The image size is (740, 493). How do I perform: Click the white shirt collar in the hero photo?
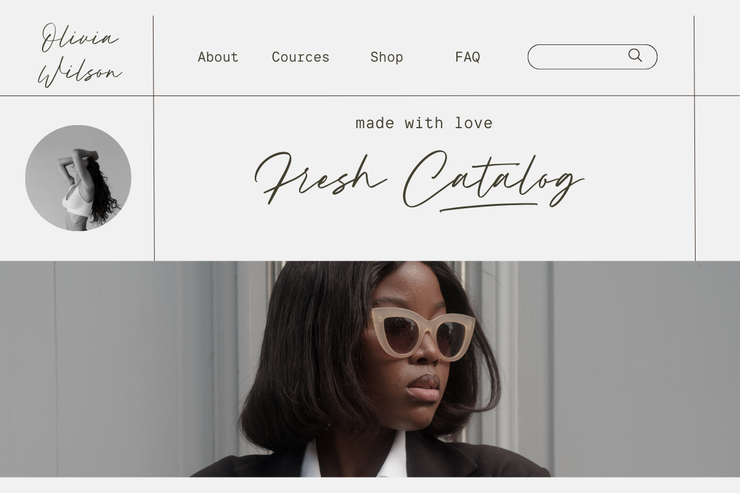click(x=352, y=457)
